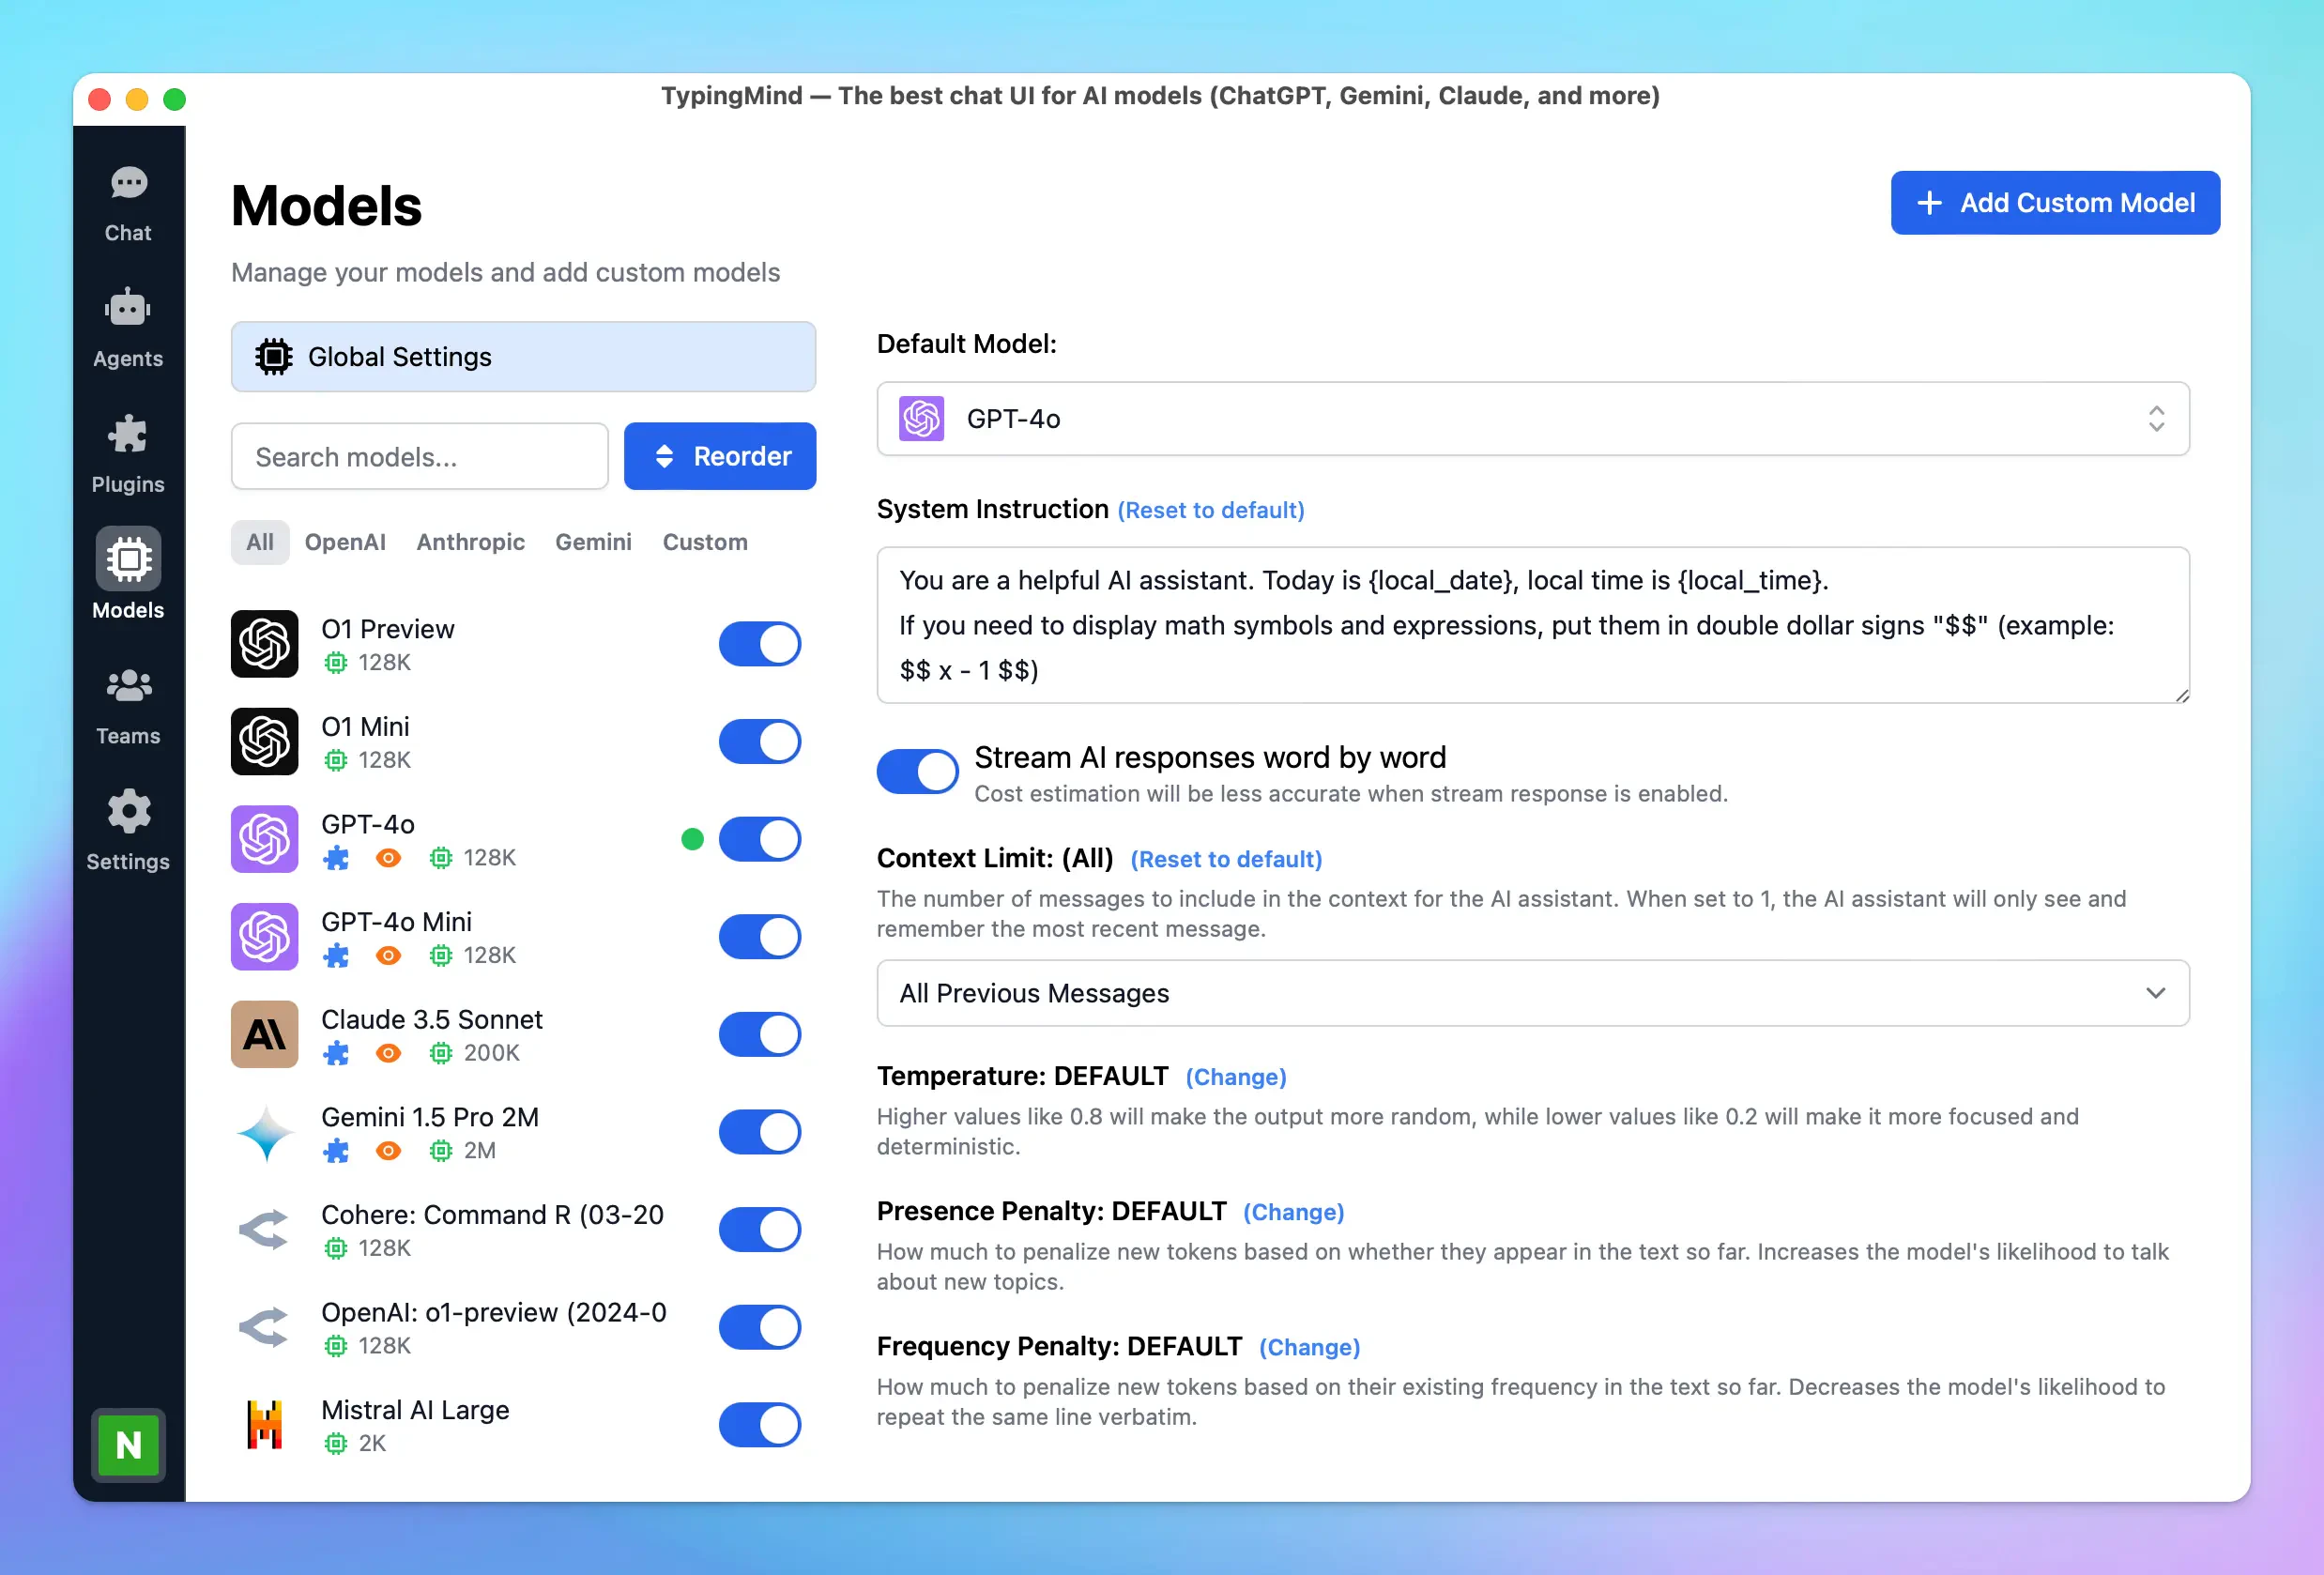The height and width of the screenshot is (1575, 2324).
Task: Show all models with the All tab
Action: tap(260, 542)
